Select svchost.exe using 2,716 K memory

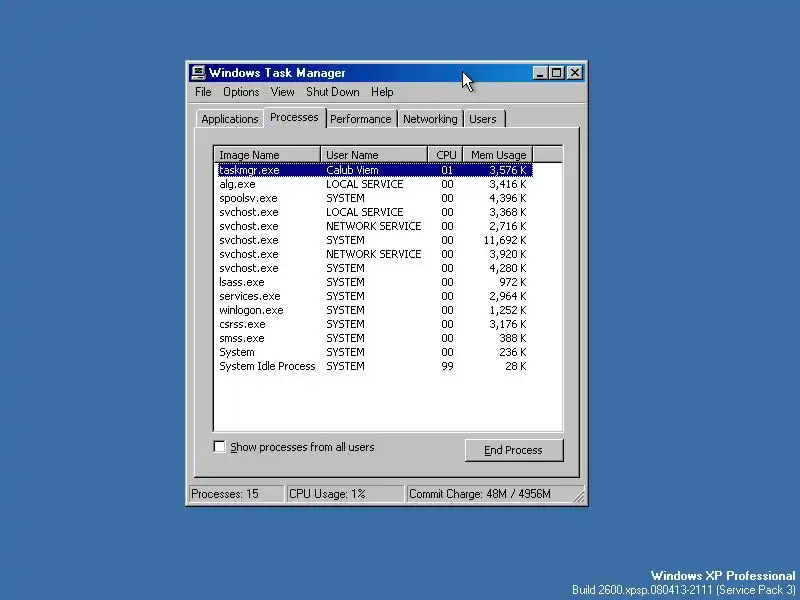click(x=374, y=226)
